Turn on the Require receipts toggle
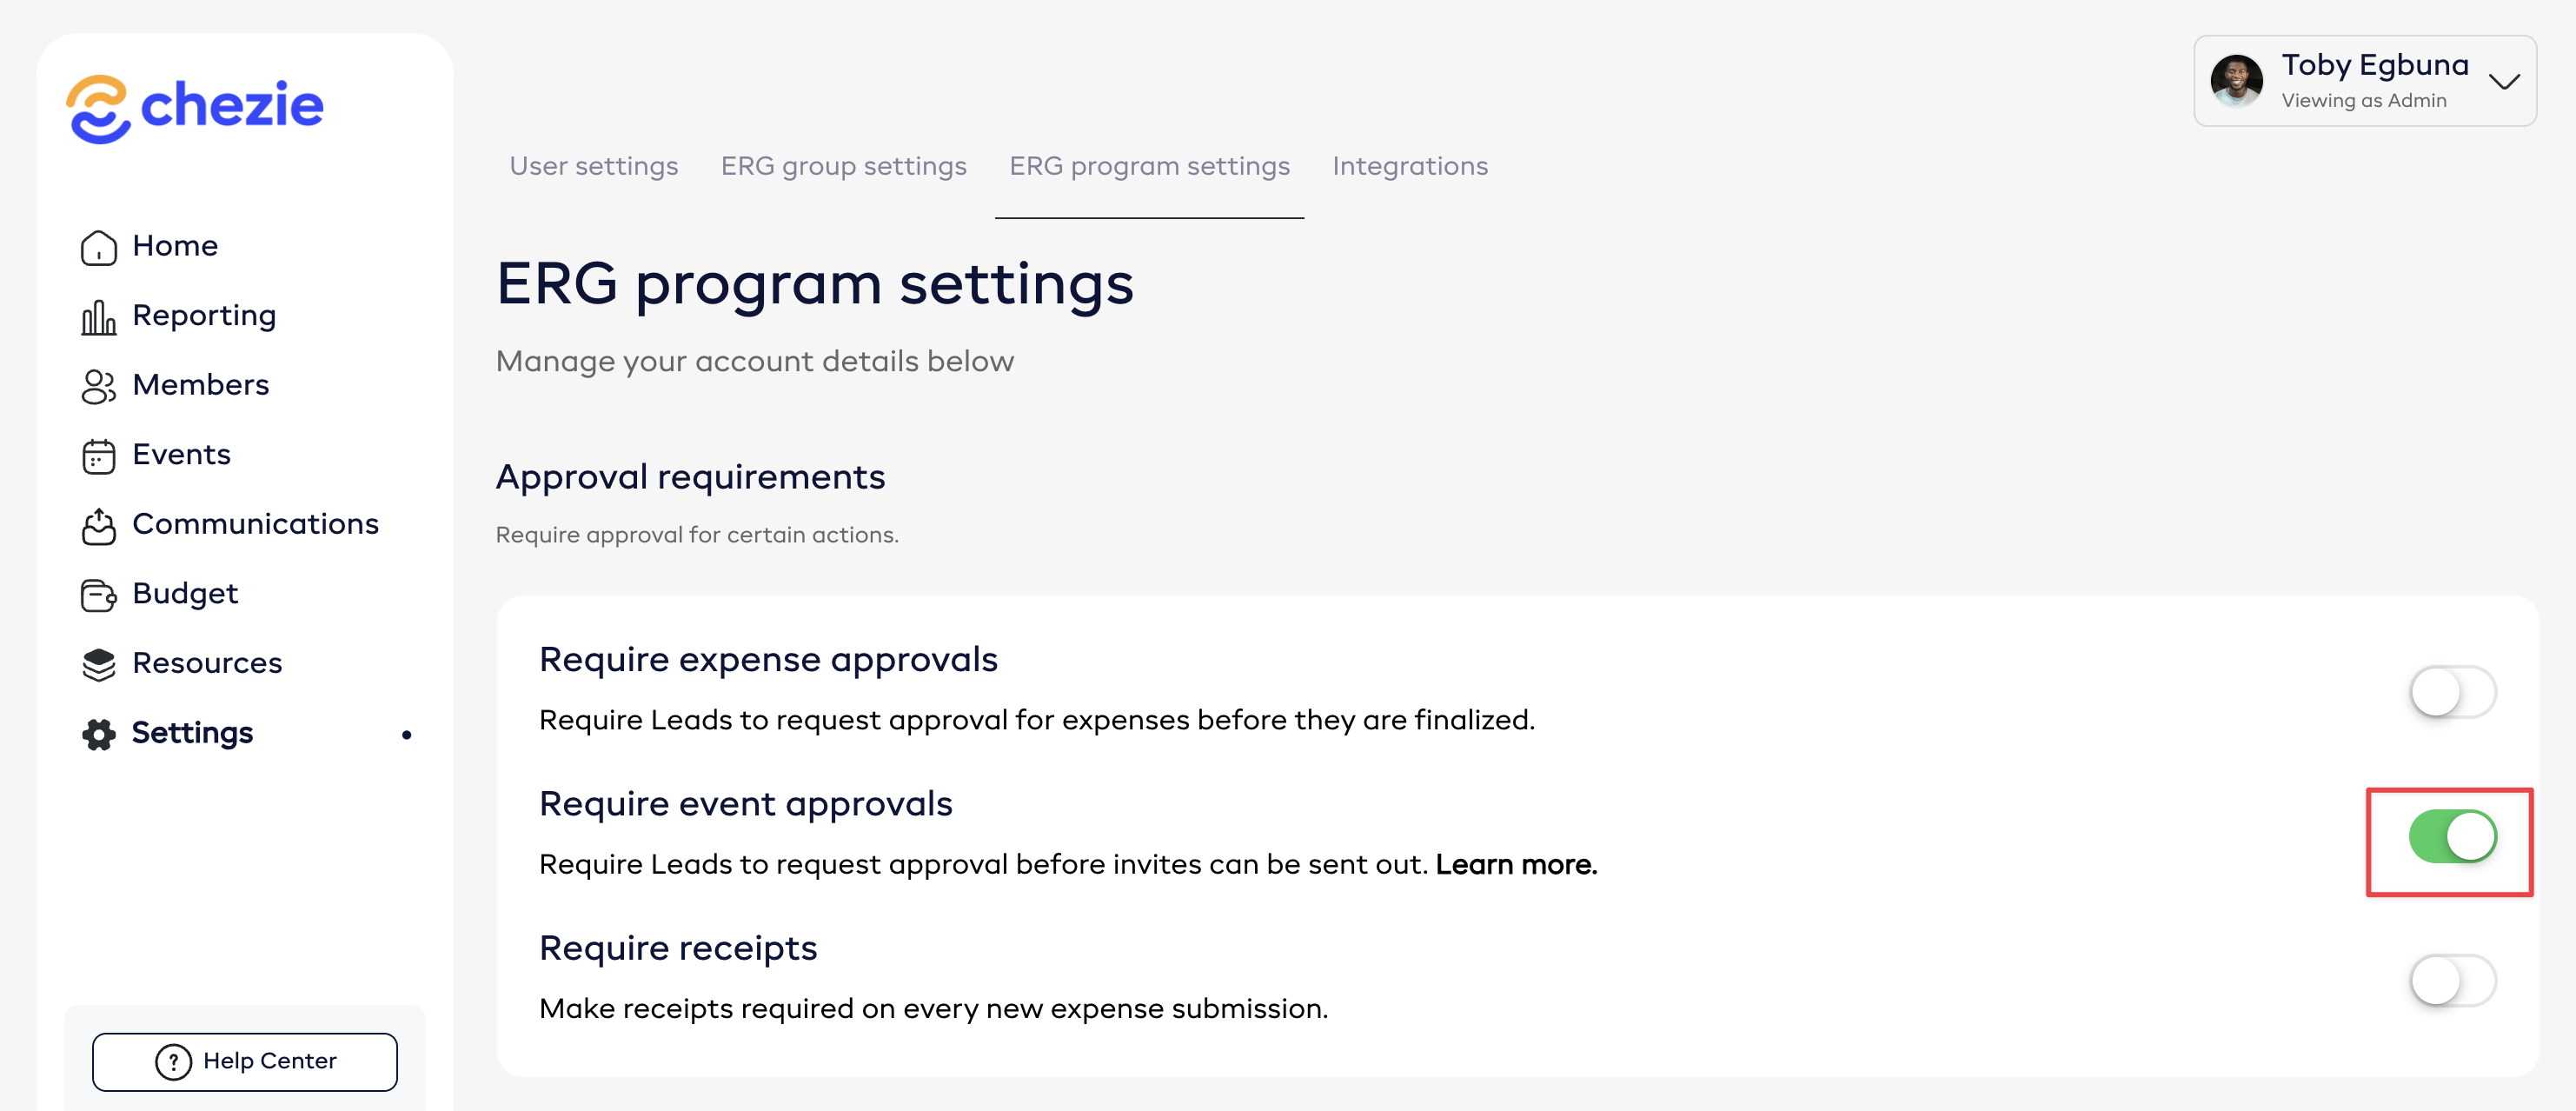 [x=2451, y=981]
